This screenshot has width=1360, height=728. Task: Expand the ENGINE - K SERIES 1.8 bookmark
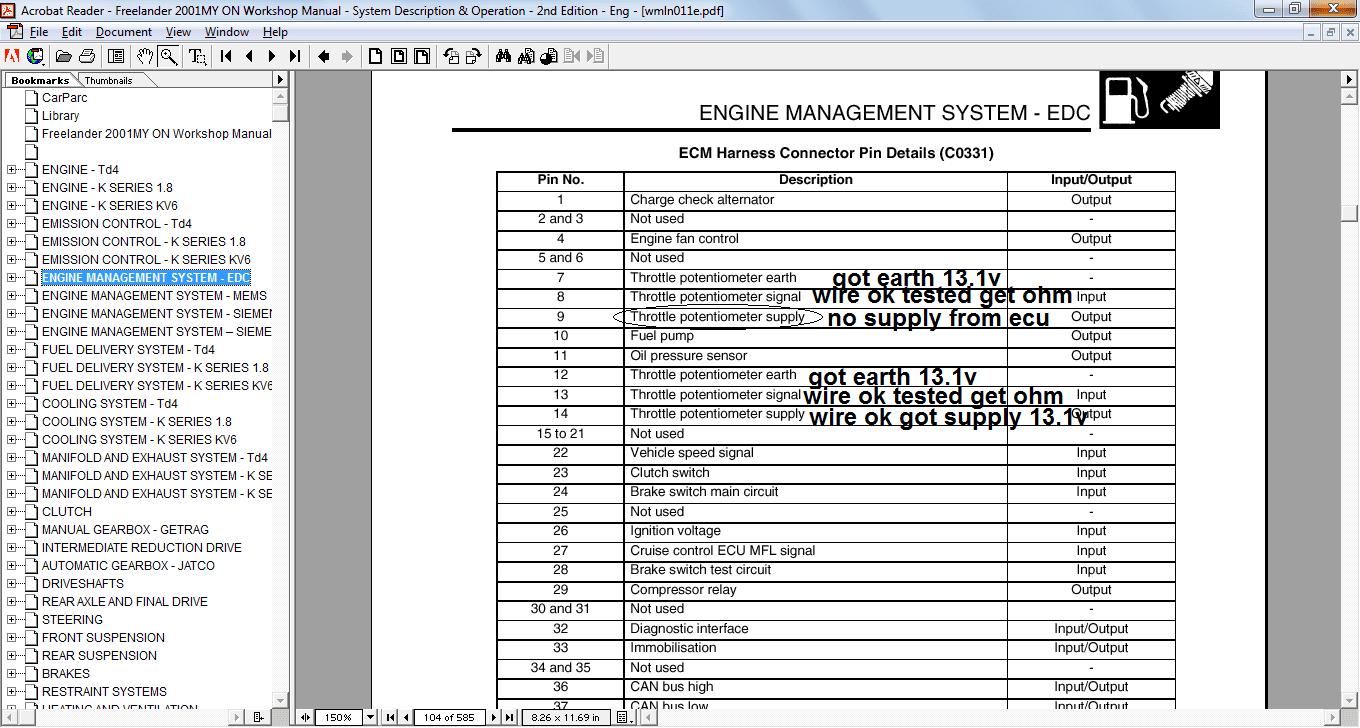12,188
